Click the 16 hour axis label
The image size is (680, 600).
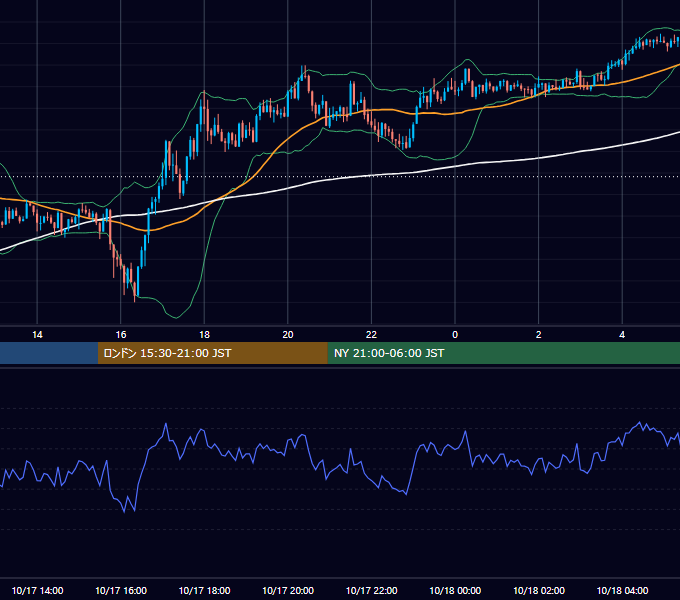(x=121, y=335)
